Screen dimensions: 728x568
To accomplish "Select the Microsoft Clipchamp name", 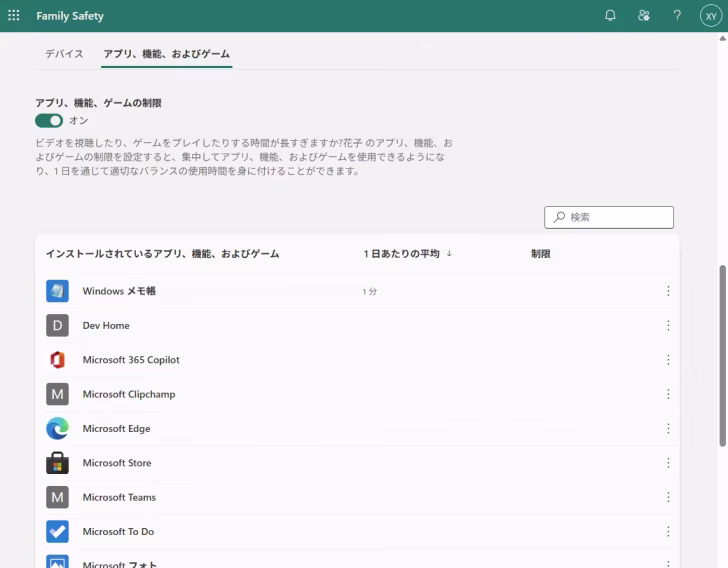I will pyautogui.click(x=129, y=394).
